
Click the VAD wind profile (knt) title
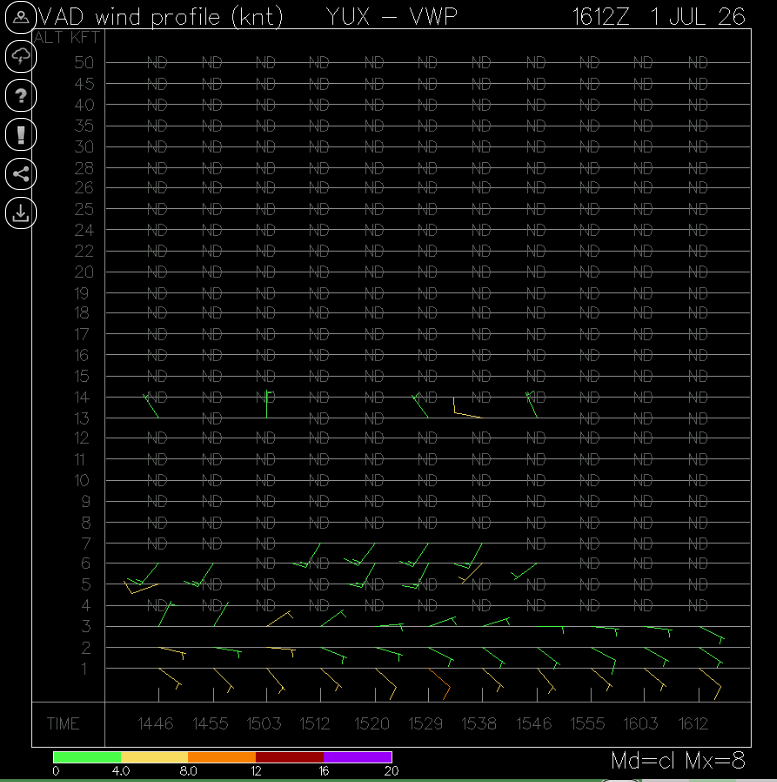pyautogui.click(x=161, y=17)
